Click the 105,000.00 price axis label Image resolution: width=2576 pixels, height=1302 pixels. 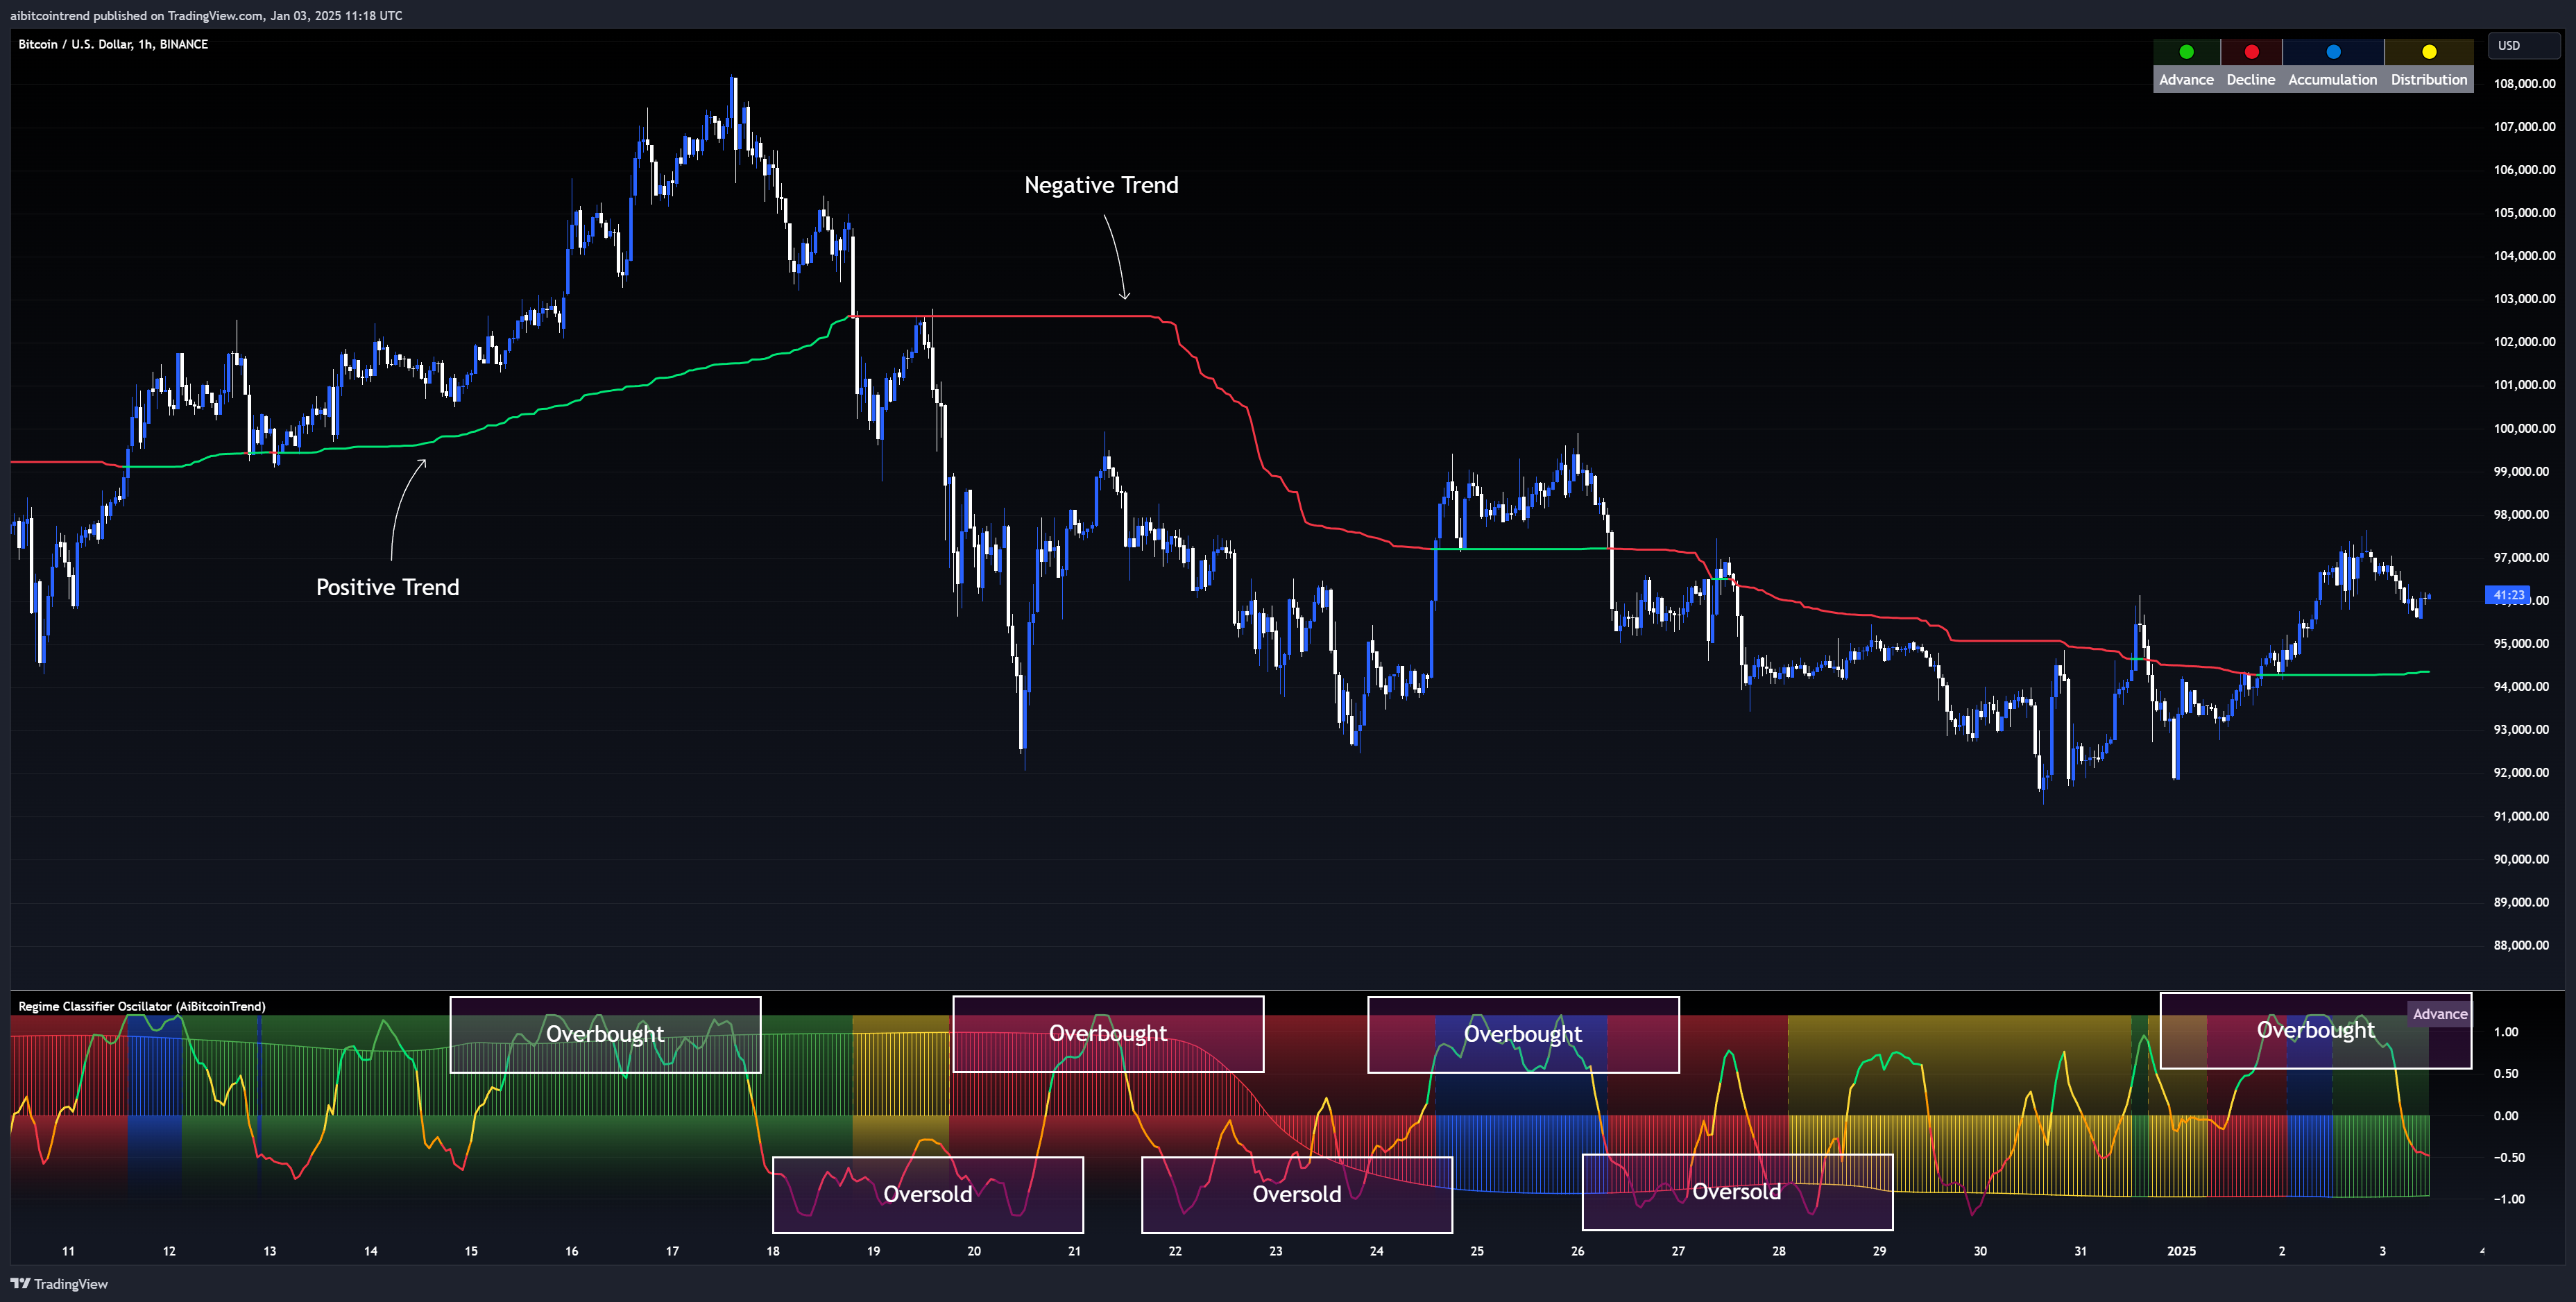click(x=2524, y=212)
